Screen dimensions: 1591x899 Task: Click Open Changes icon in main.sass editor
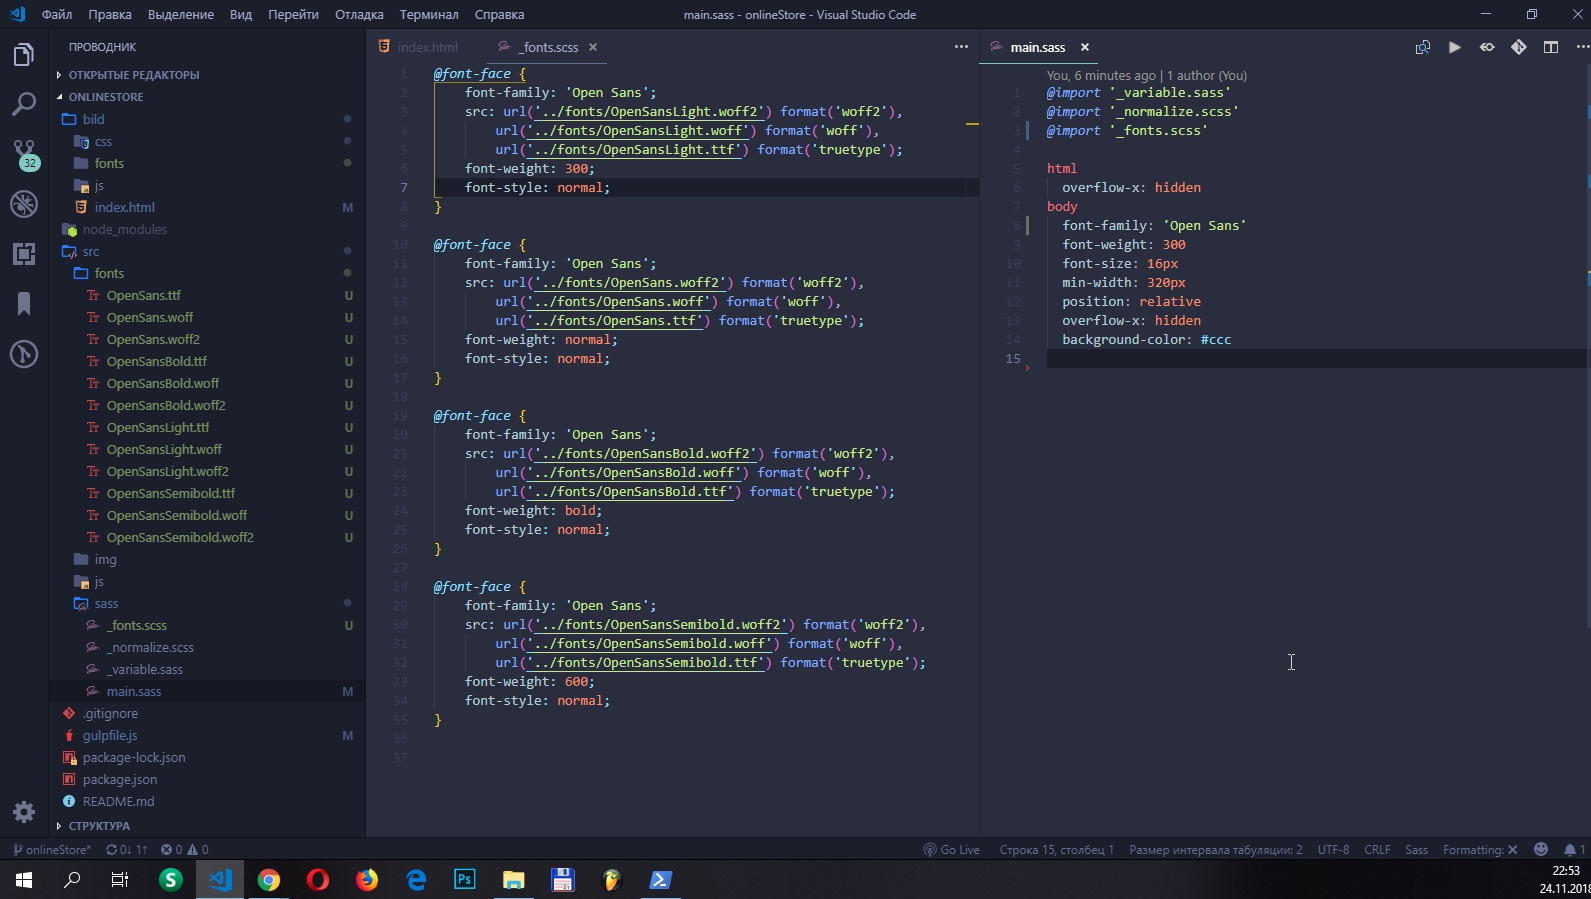tap(1422, 47)
